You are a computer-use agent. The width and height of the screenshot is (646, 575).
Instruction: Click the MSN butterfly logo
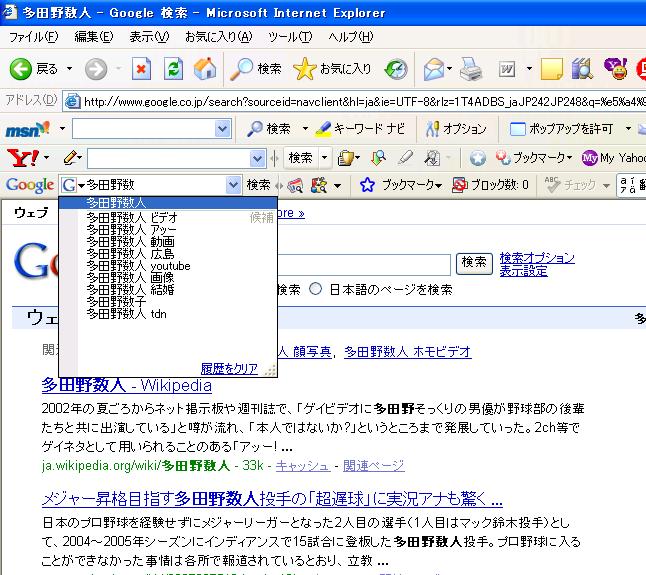coord(28,129)
